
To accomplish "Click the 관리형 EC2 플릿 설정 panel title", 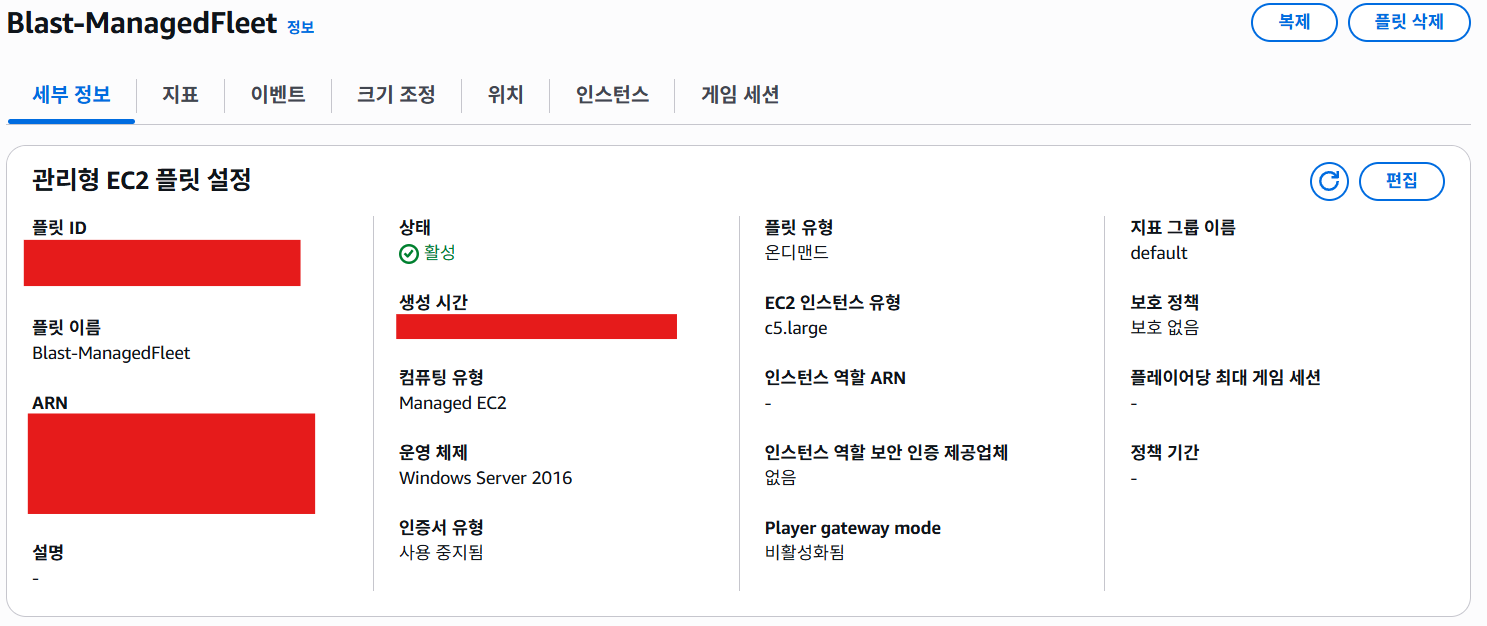I will [142, 180].
